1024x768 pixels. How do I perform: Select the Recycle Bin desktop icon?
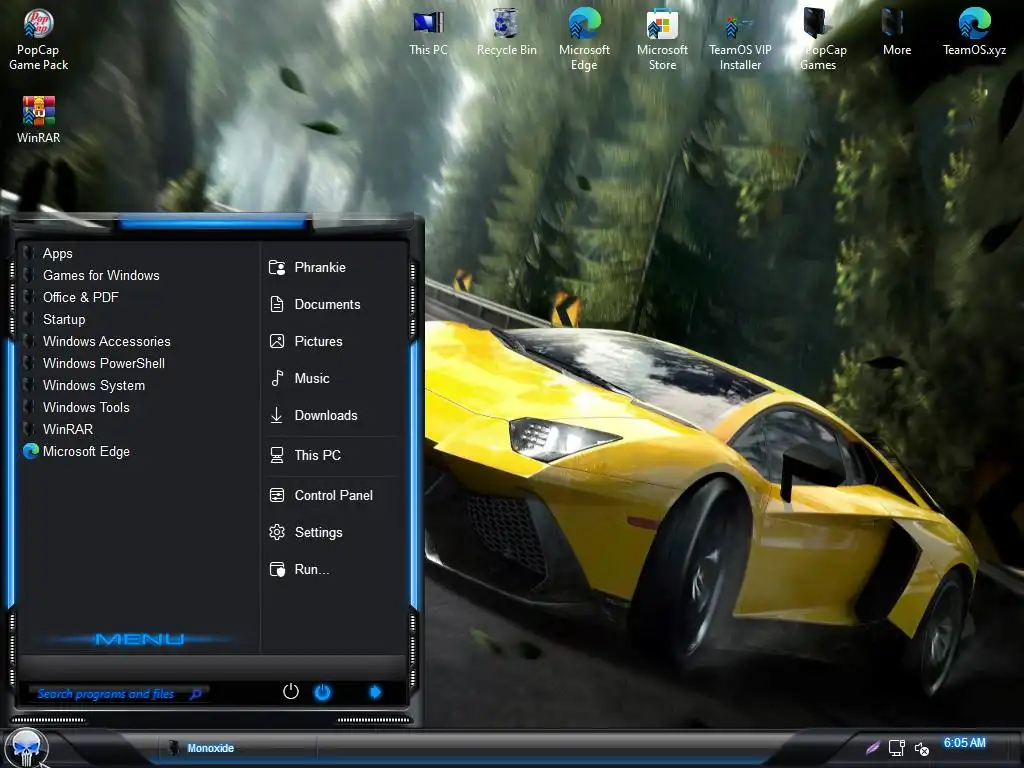tap(506, 33)
